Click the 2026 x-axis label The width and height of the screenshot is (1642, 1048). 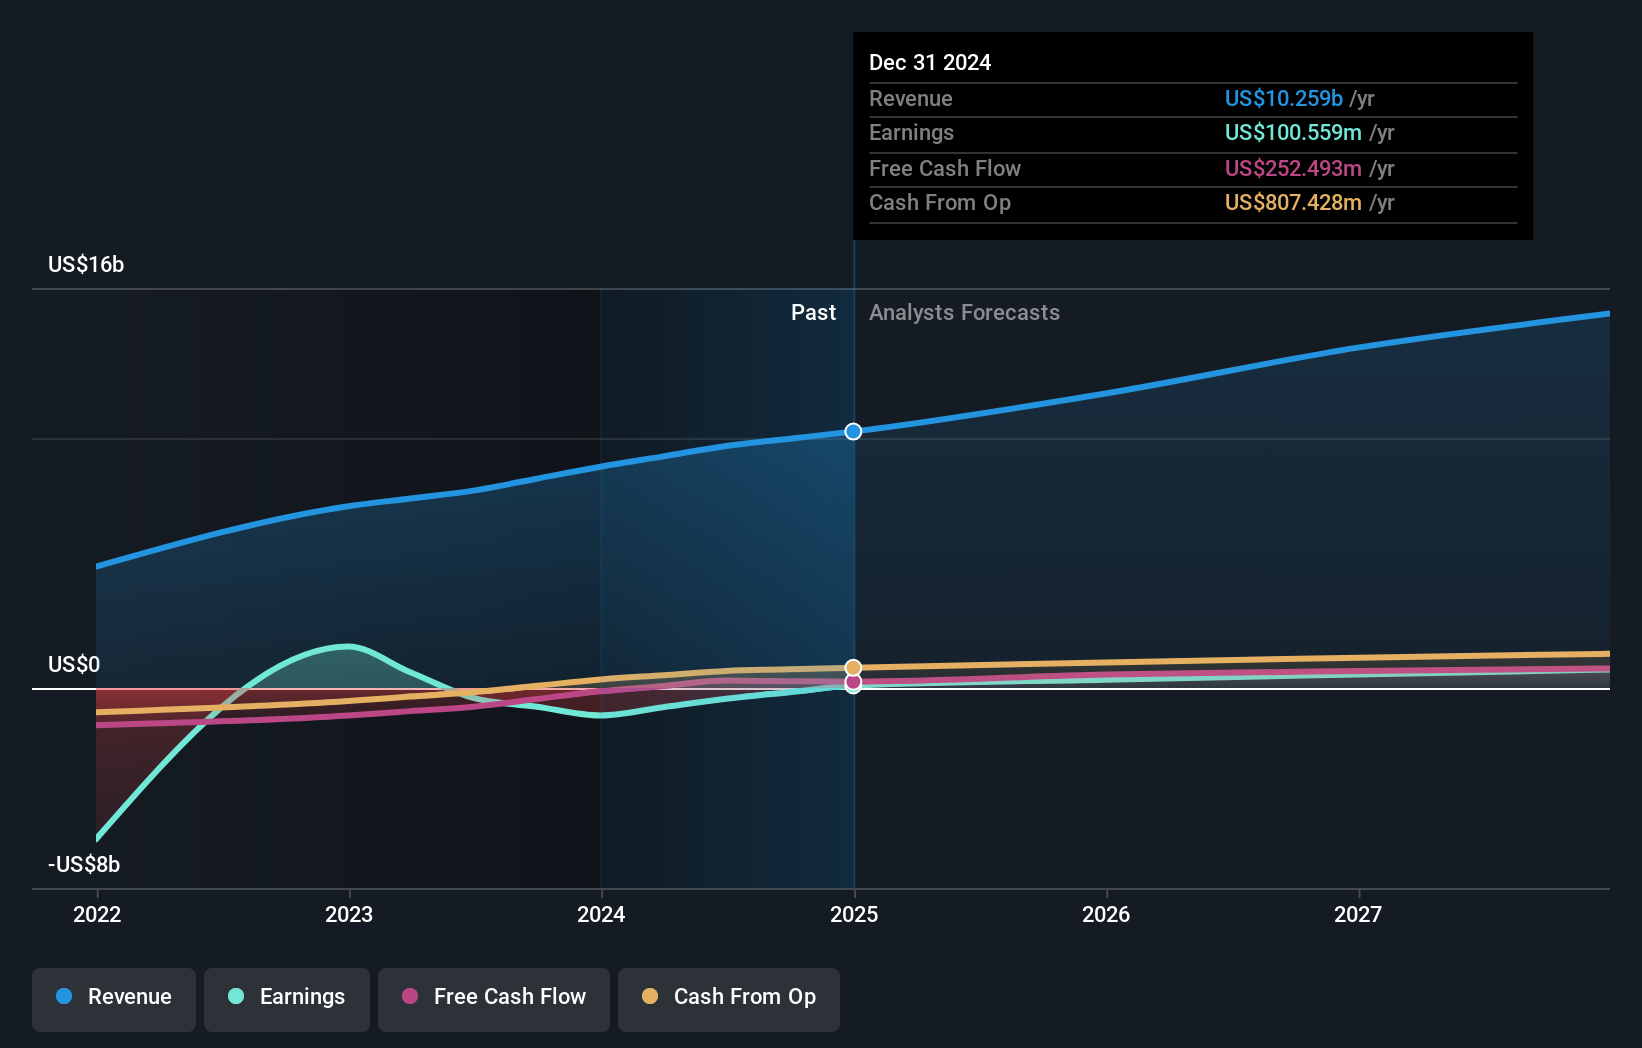1106,914
